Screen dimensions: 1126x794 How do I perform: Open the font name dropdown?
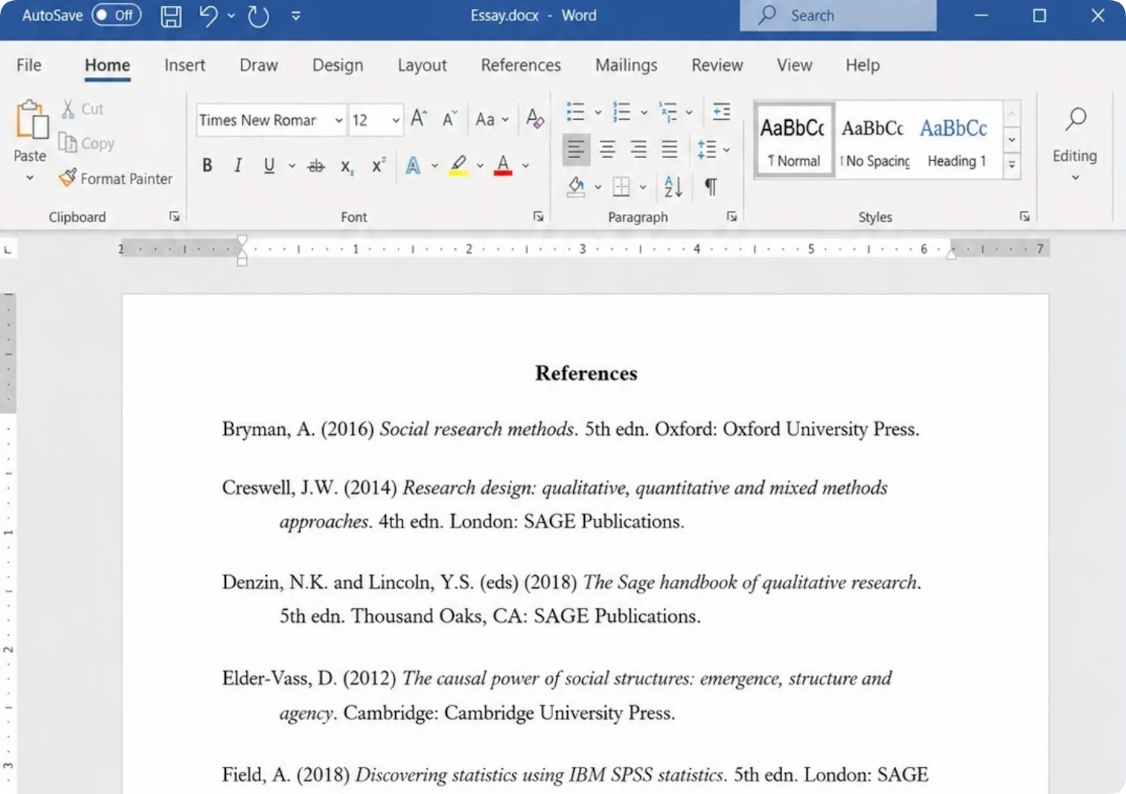point(338,120)
